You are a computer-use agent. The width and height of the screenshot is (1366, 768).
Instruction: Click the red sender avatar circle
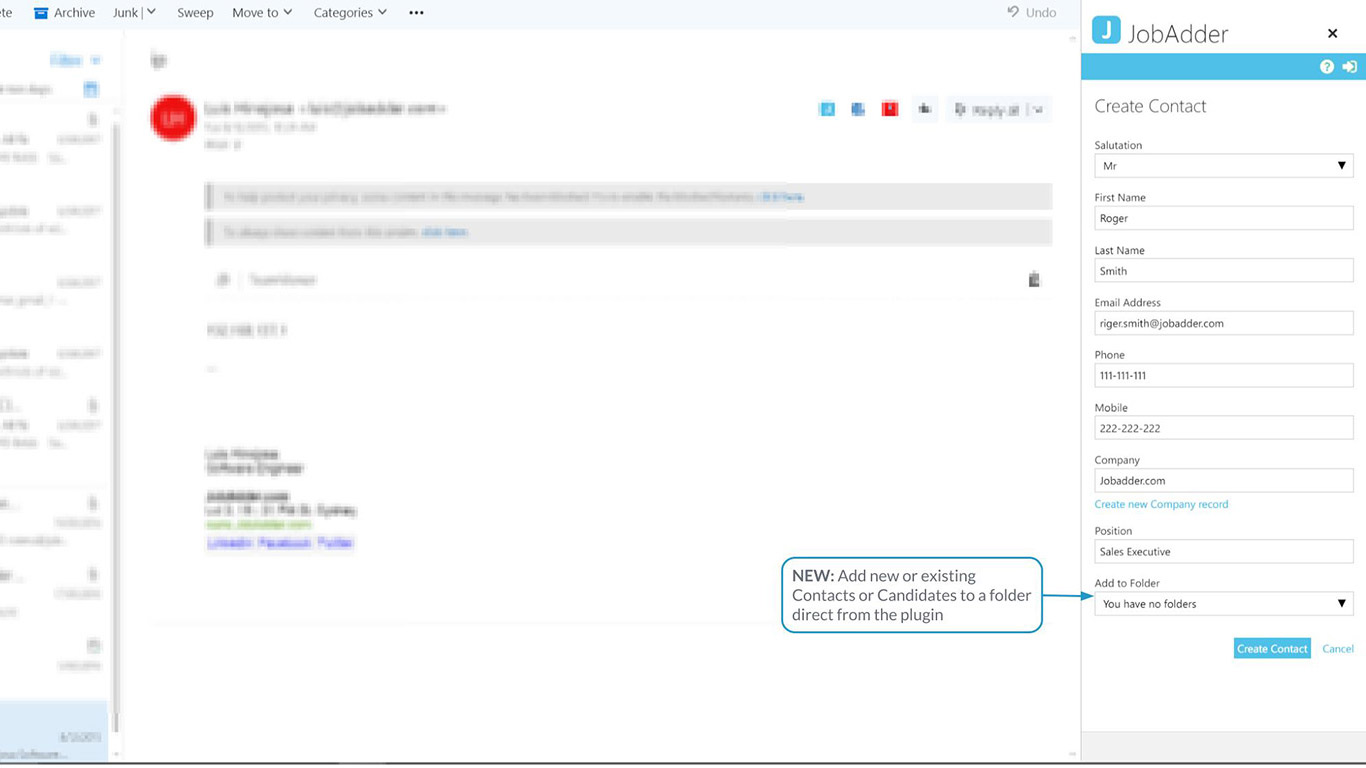tap(173, 118)
